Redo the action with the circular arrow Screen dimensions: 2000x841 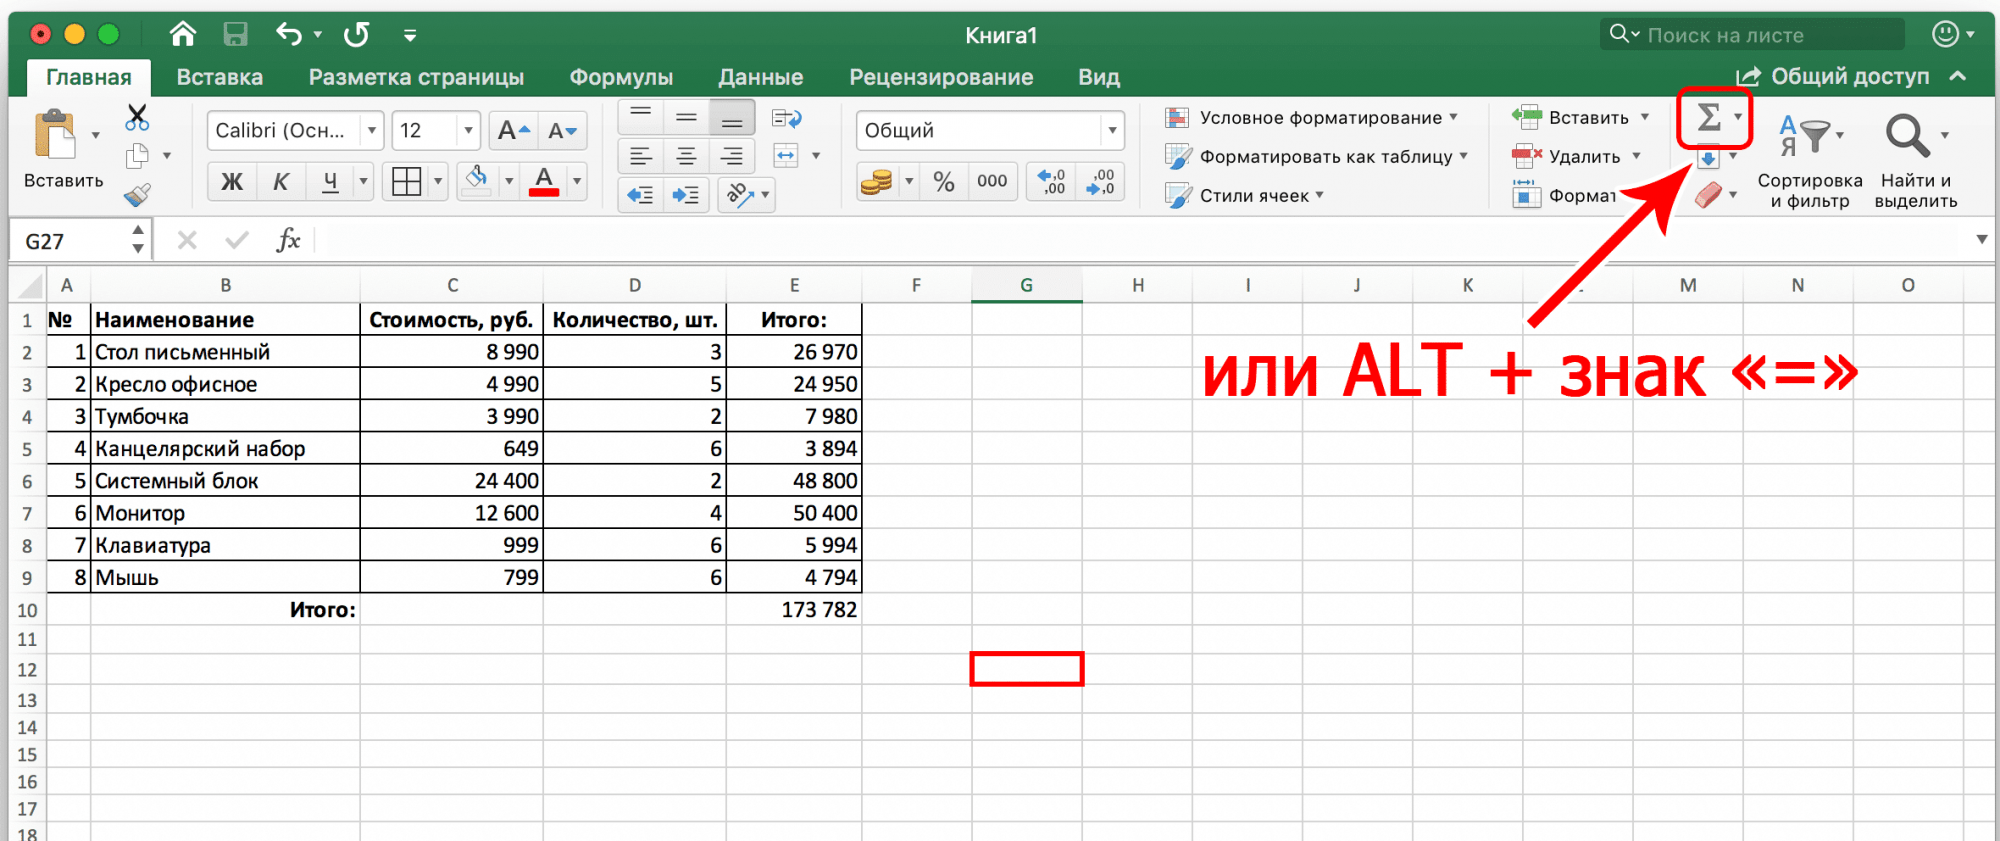tap(356, 35)
